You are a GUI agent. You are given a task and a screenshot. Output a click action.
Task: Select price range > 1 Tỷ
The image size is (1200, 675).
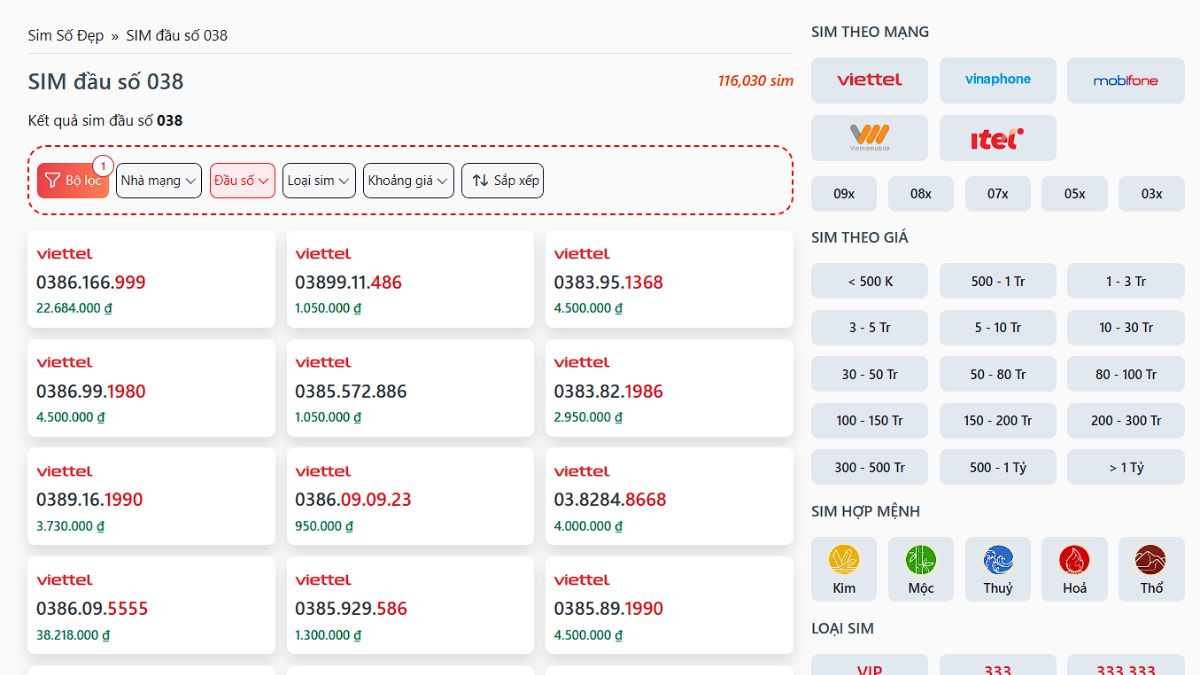(1125, 467)
